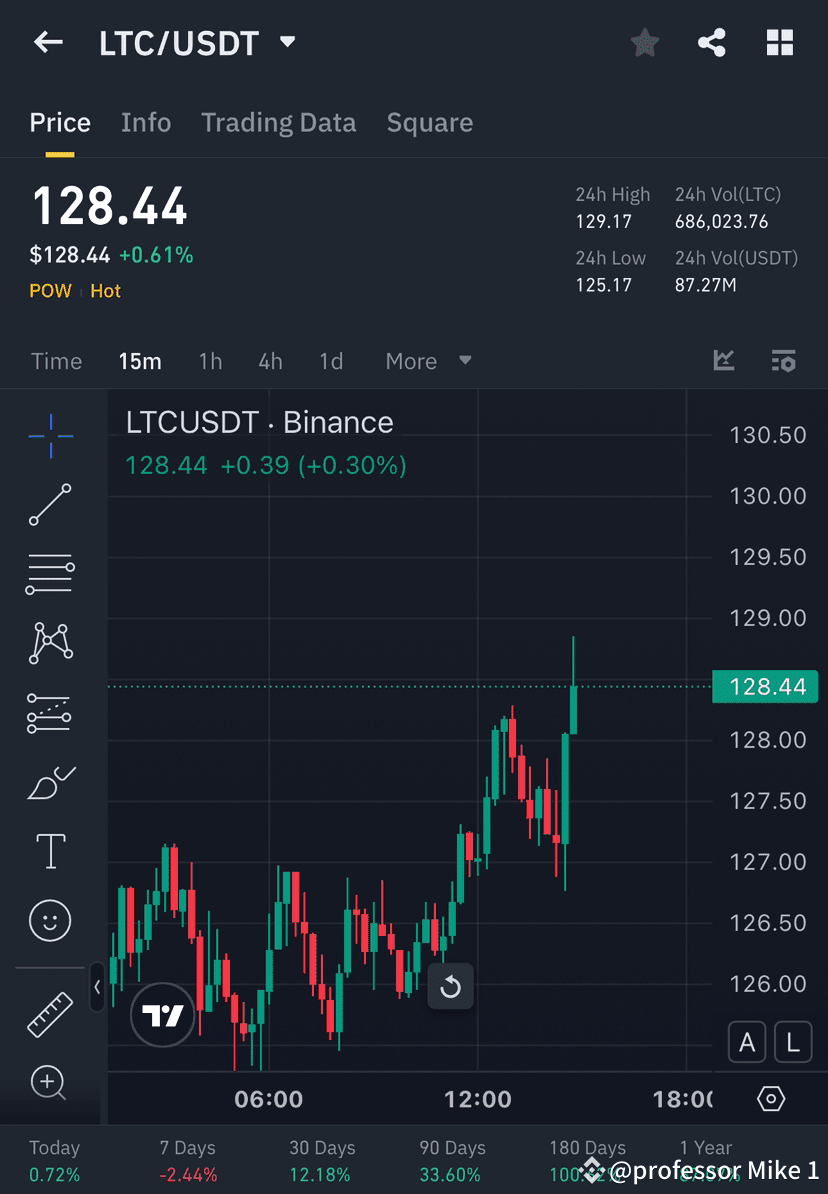Toggle the A chart mode button
828x1194 pixels.
[747, 1042]
